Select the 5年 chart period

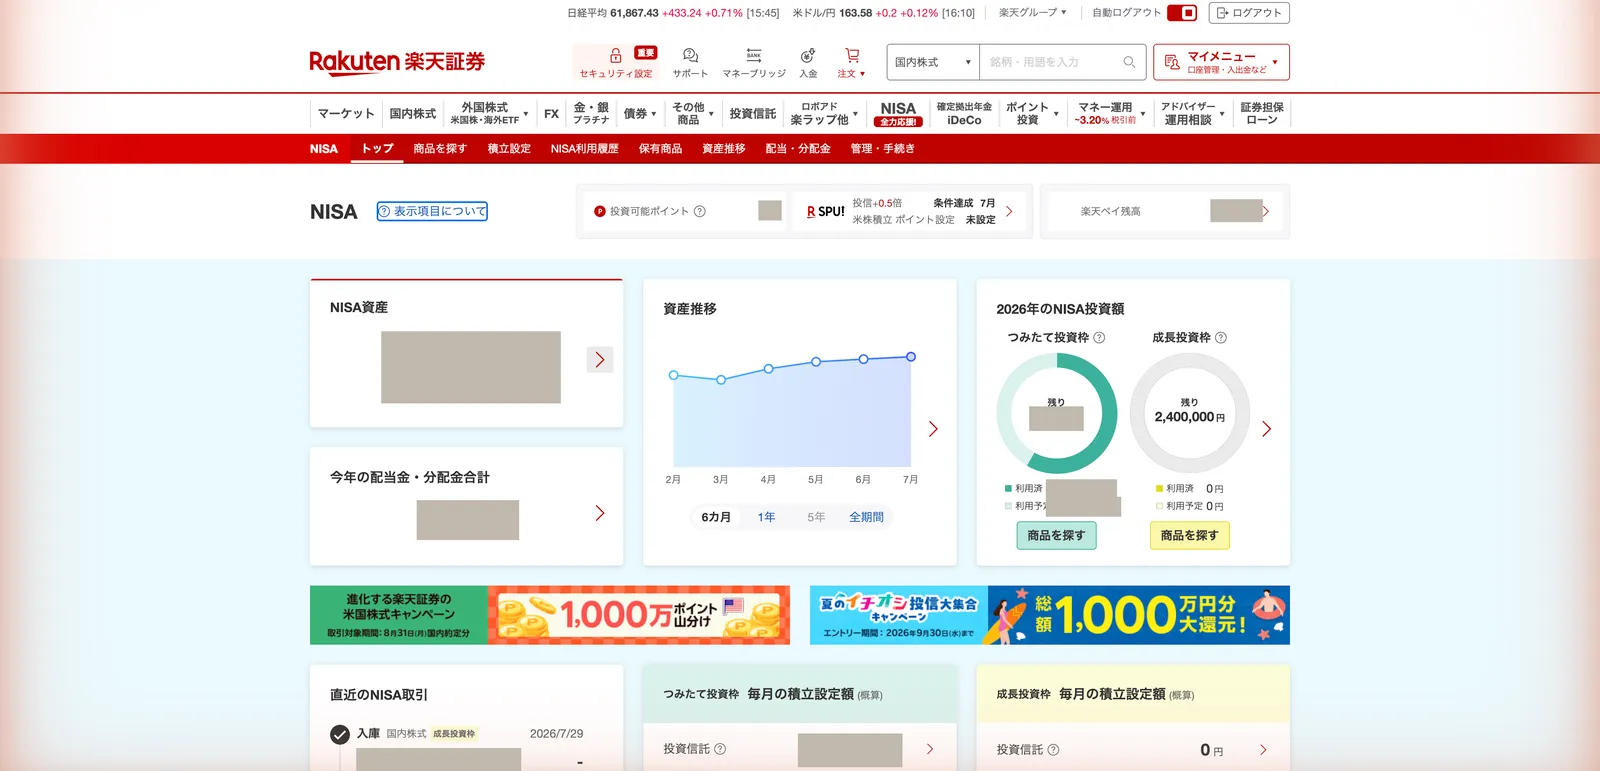pyautogui.click(x=816, y=517)
